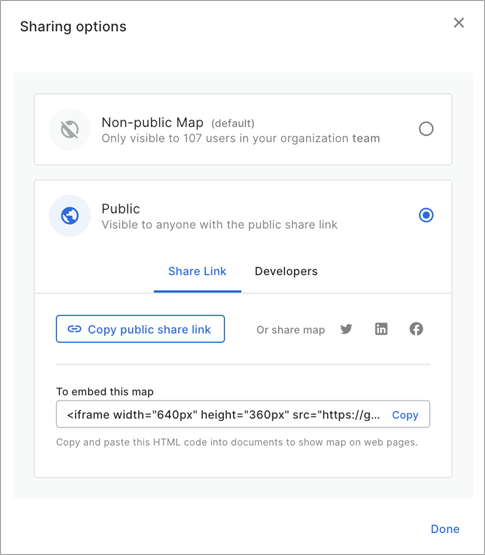
Task: Copy the iframe embed code
Action: pyautogui.click(x=405, y=414)
